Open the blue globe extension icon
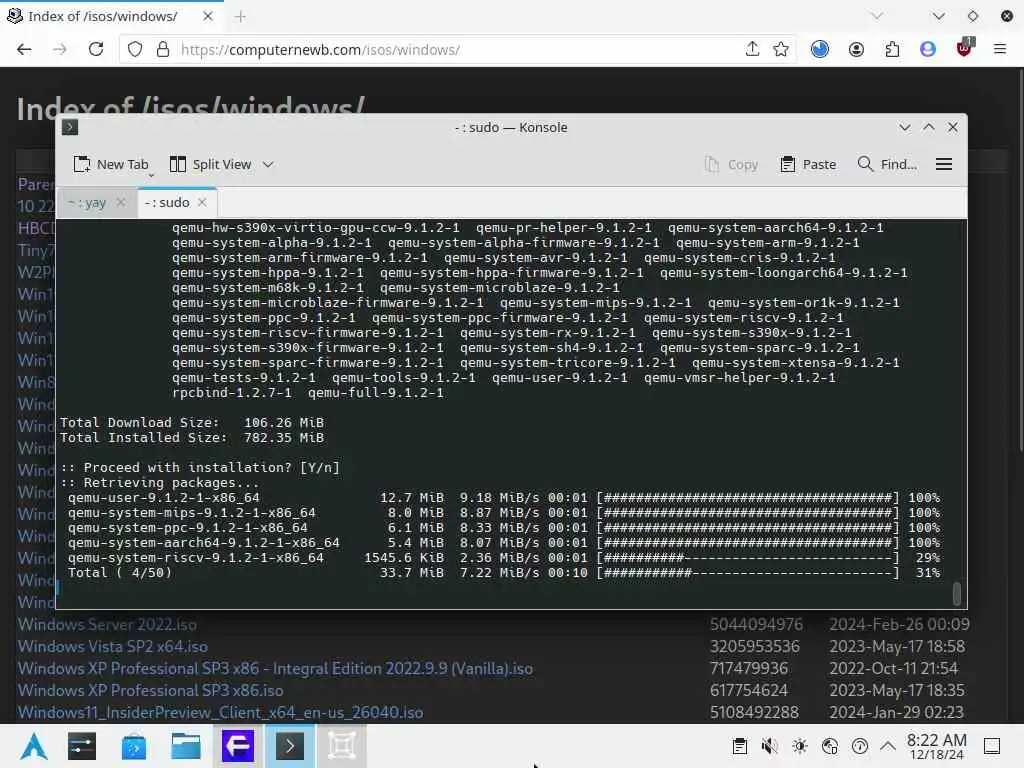The width and height of the screenshot is (1024, 768). point(820,50)
